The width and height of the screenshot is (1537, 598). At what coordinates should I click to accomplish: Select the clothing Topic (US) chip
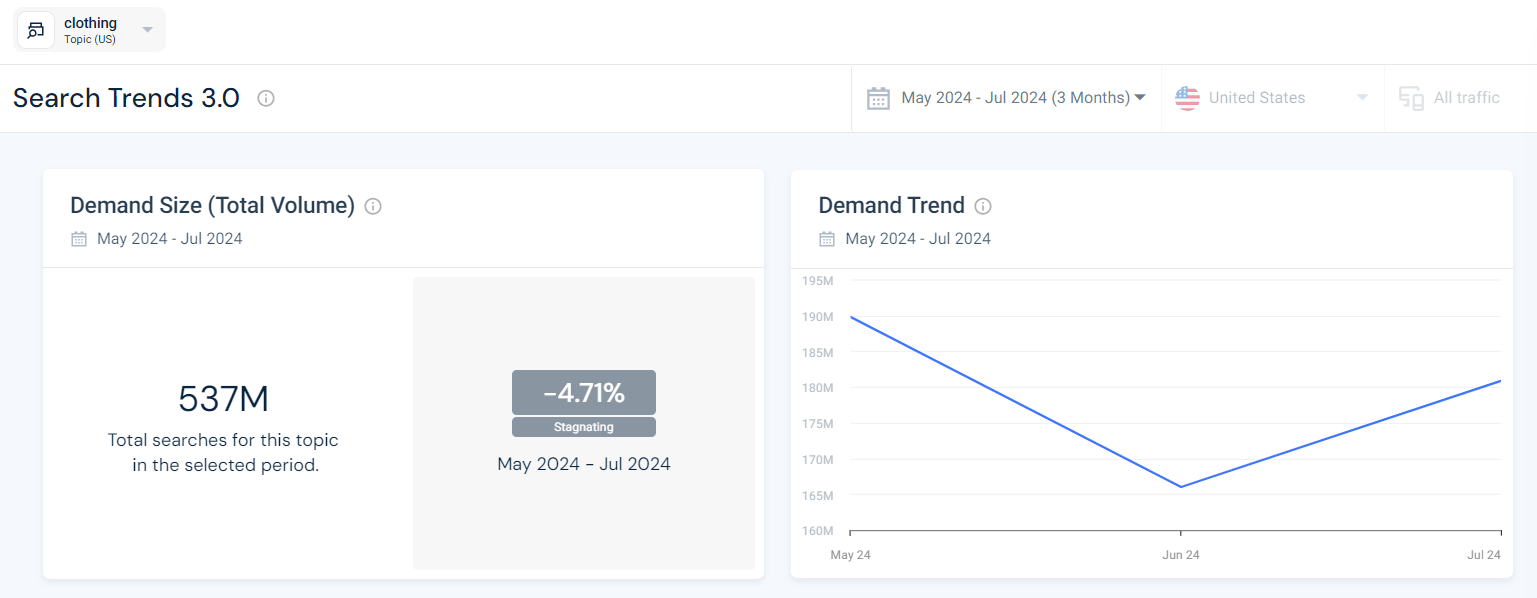(90, 30)
